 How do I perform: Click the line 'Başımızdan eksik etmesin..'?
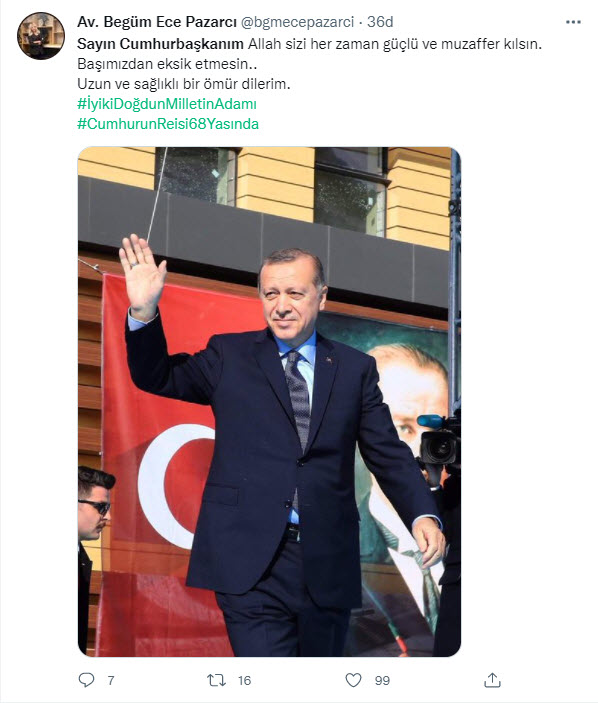[167, 64]
